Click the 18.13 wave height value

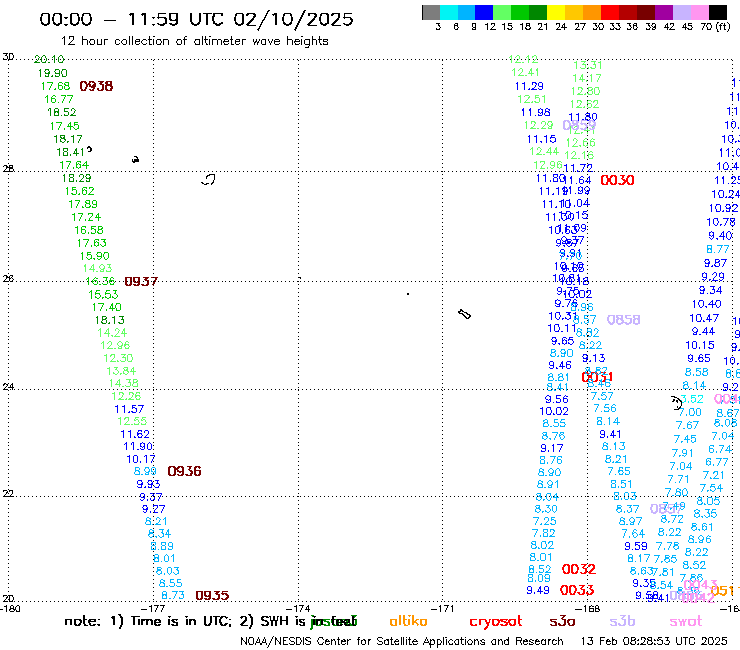pos(109,320)
